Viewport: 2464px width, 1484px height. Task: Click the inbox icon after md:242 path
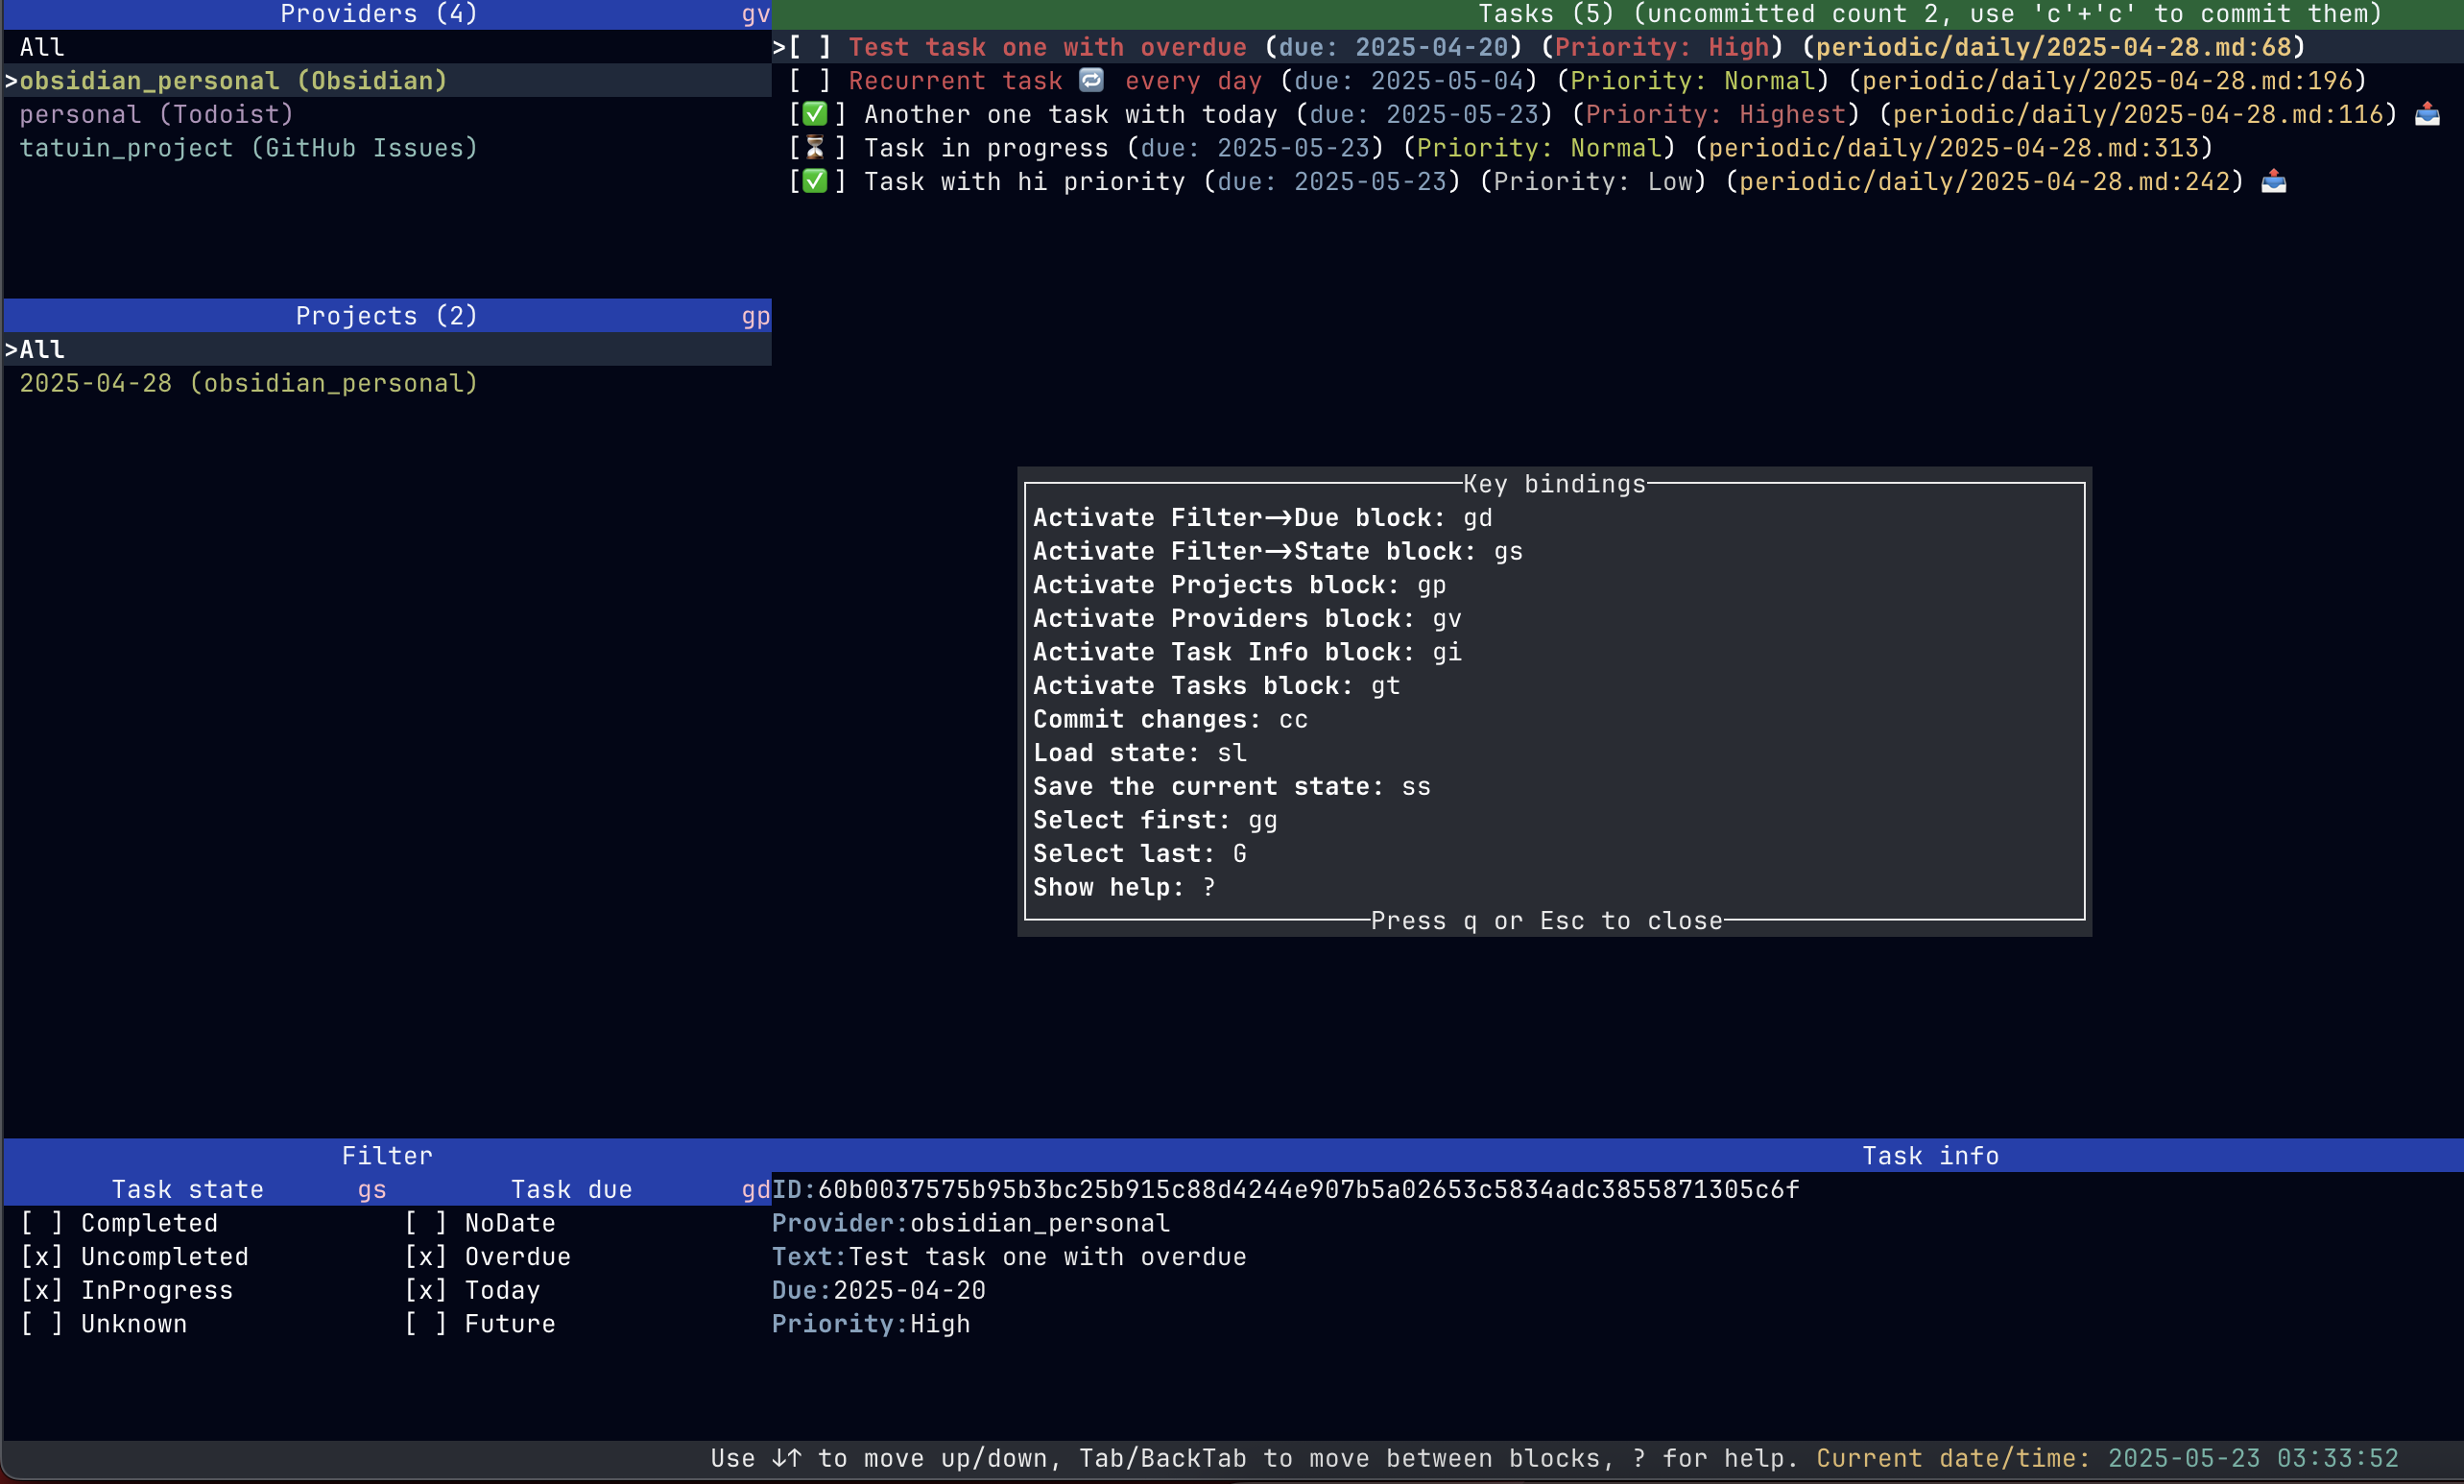[x=2273, y=181]
